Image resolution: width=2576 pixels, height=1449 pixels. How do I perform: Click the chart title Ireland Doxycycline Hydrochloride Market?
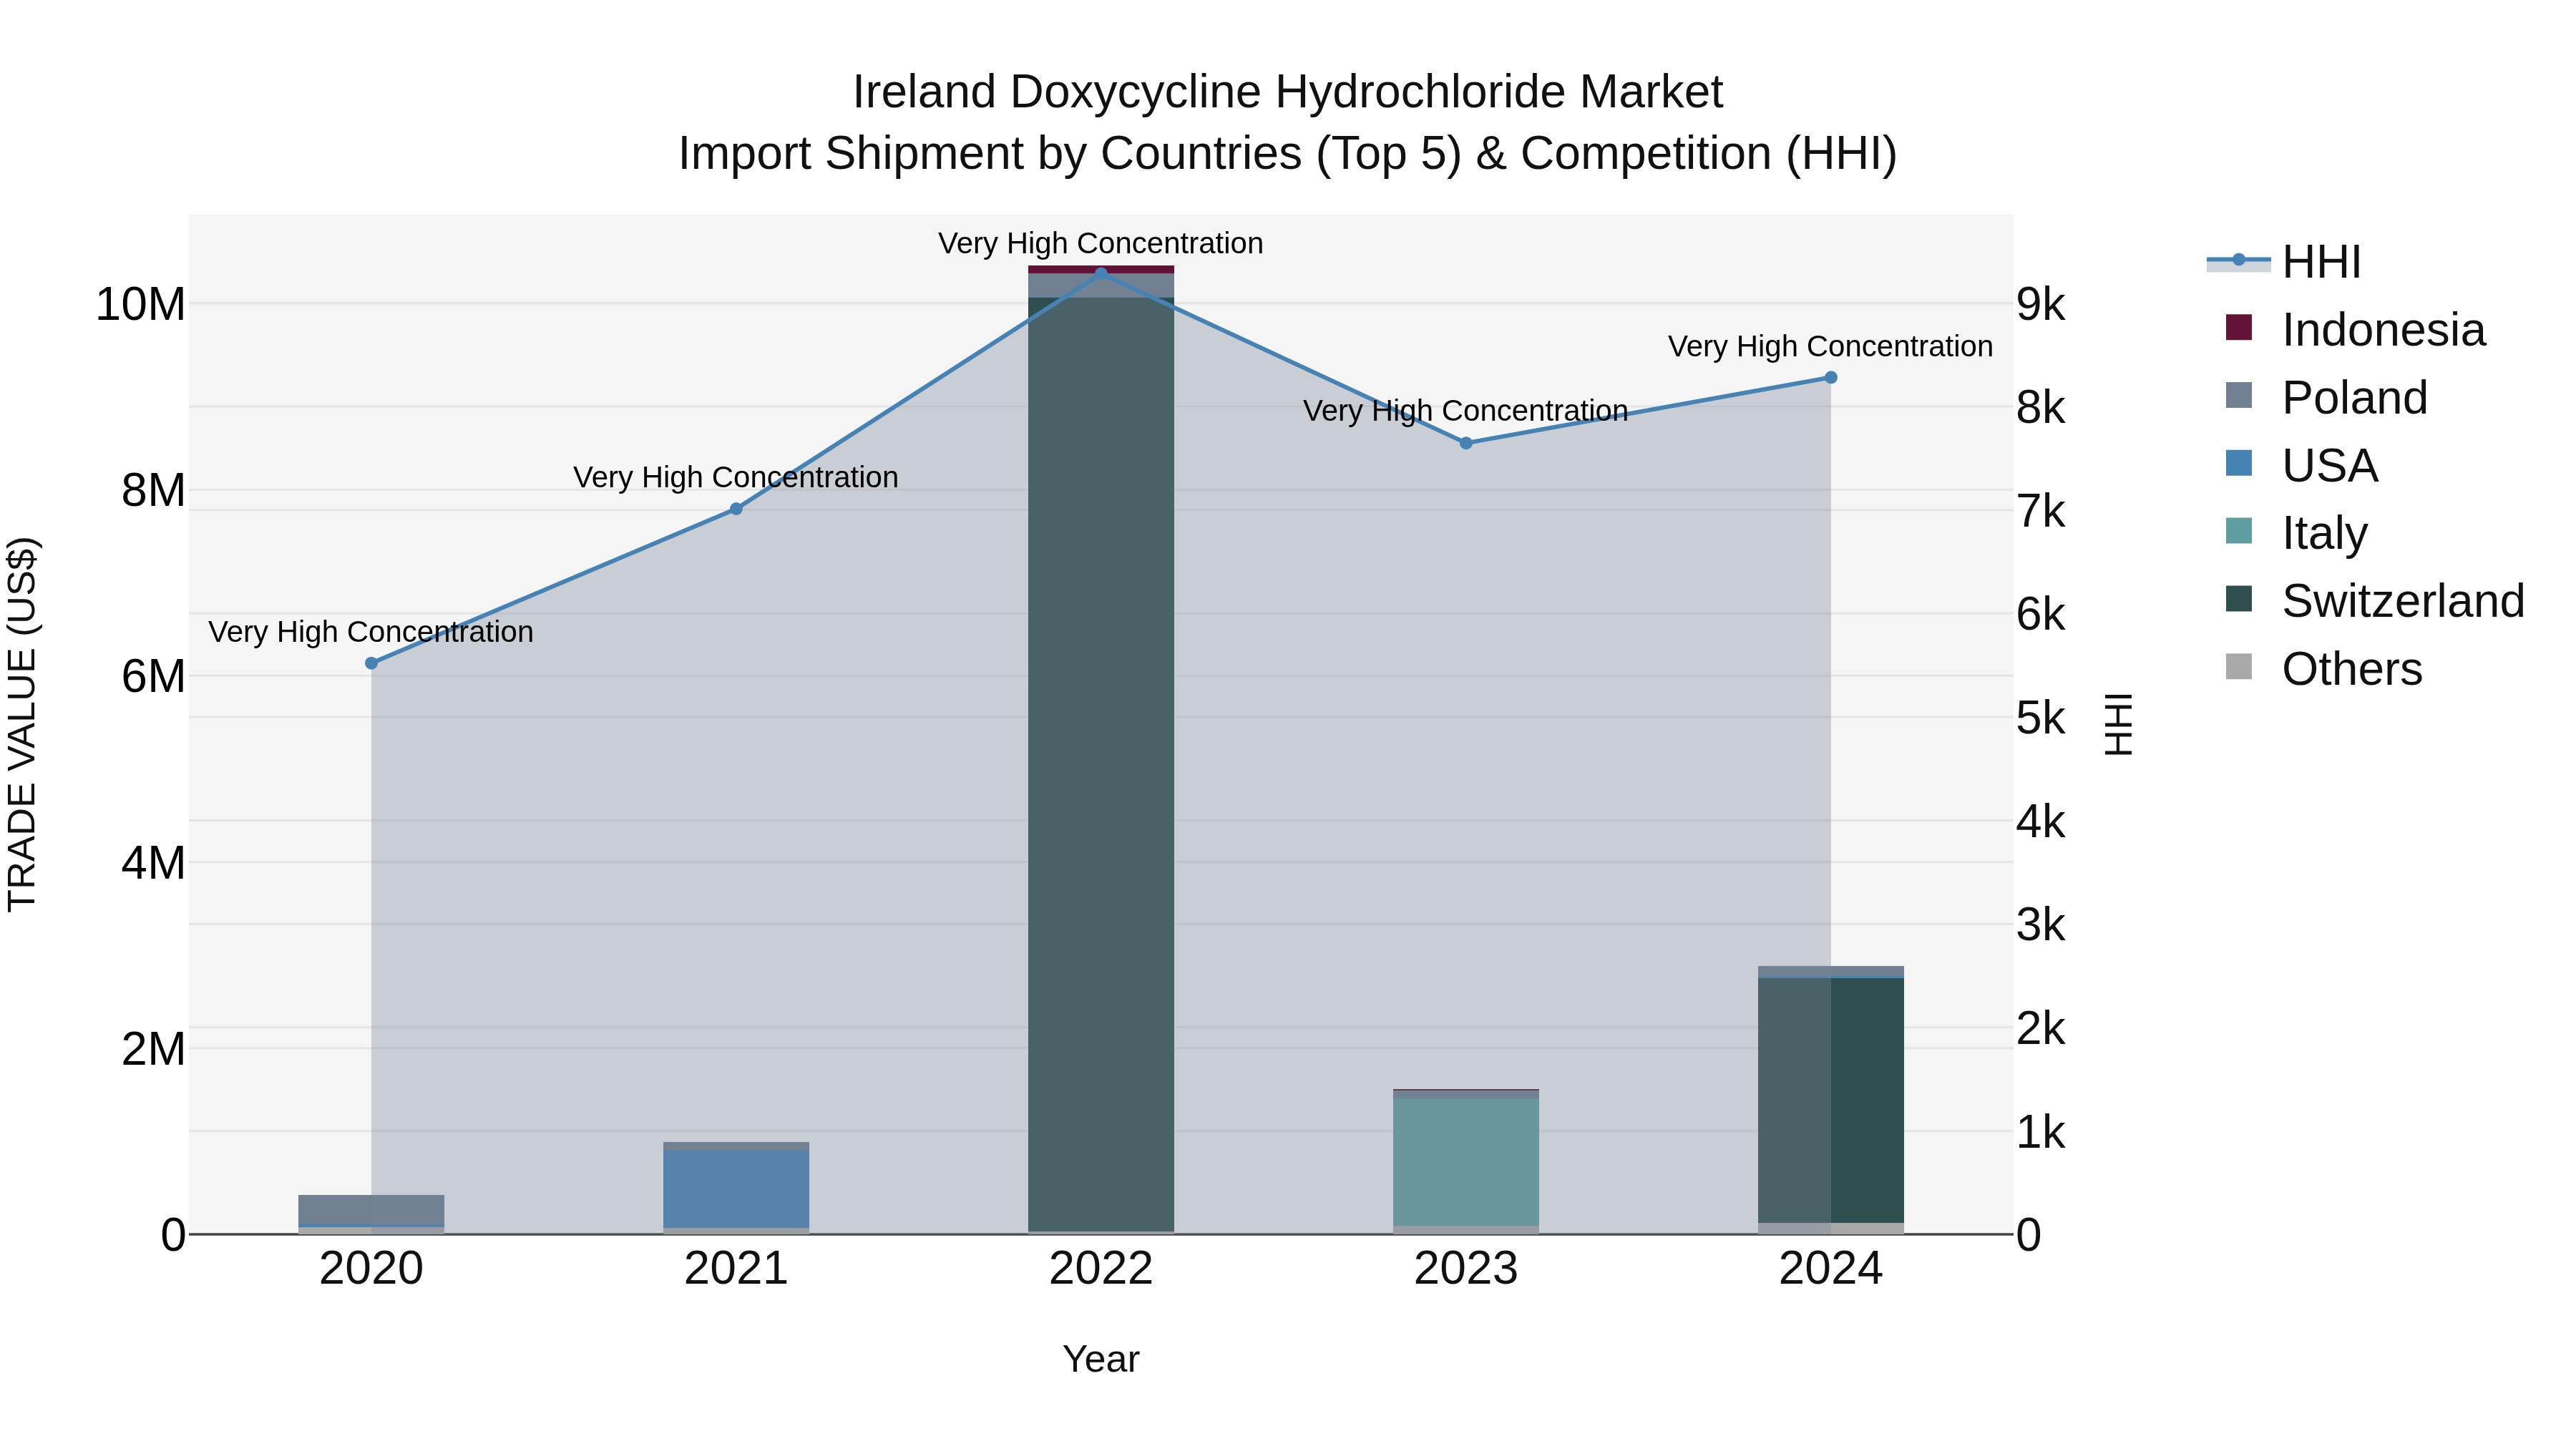(x=1287, y=92)
